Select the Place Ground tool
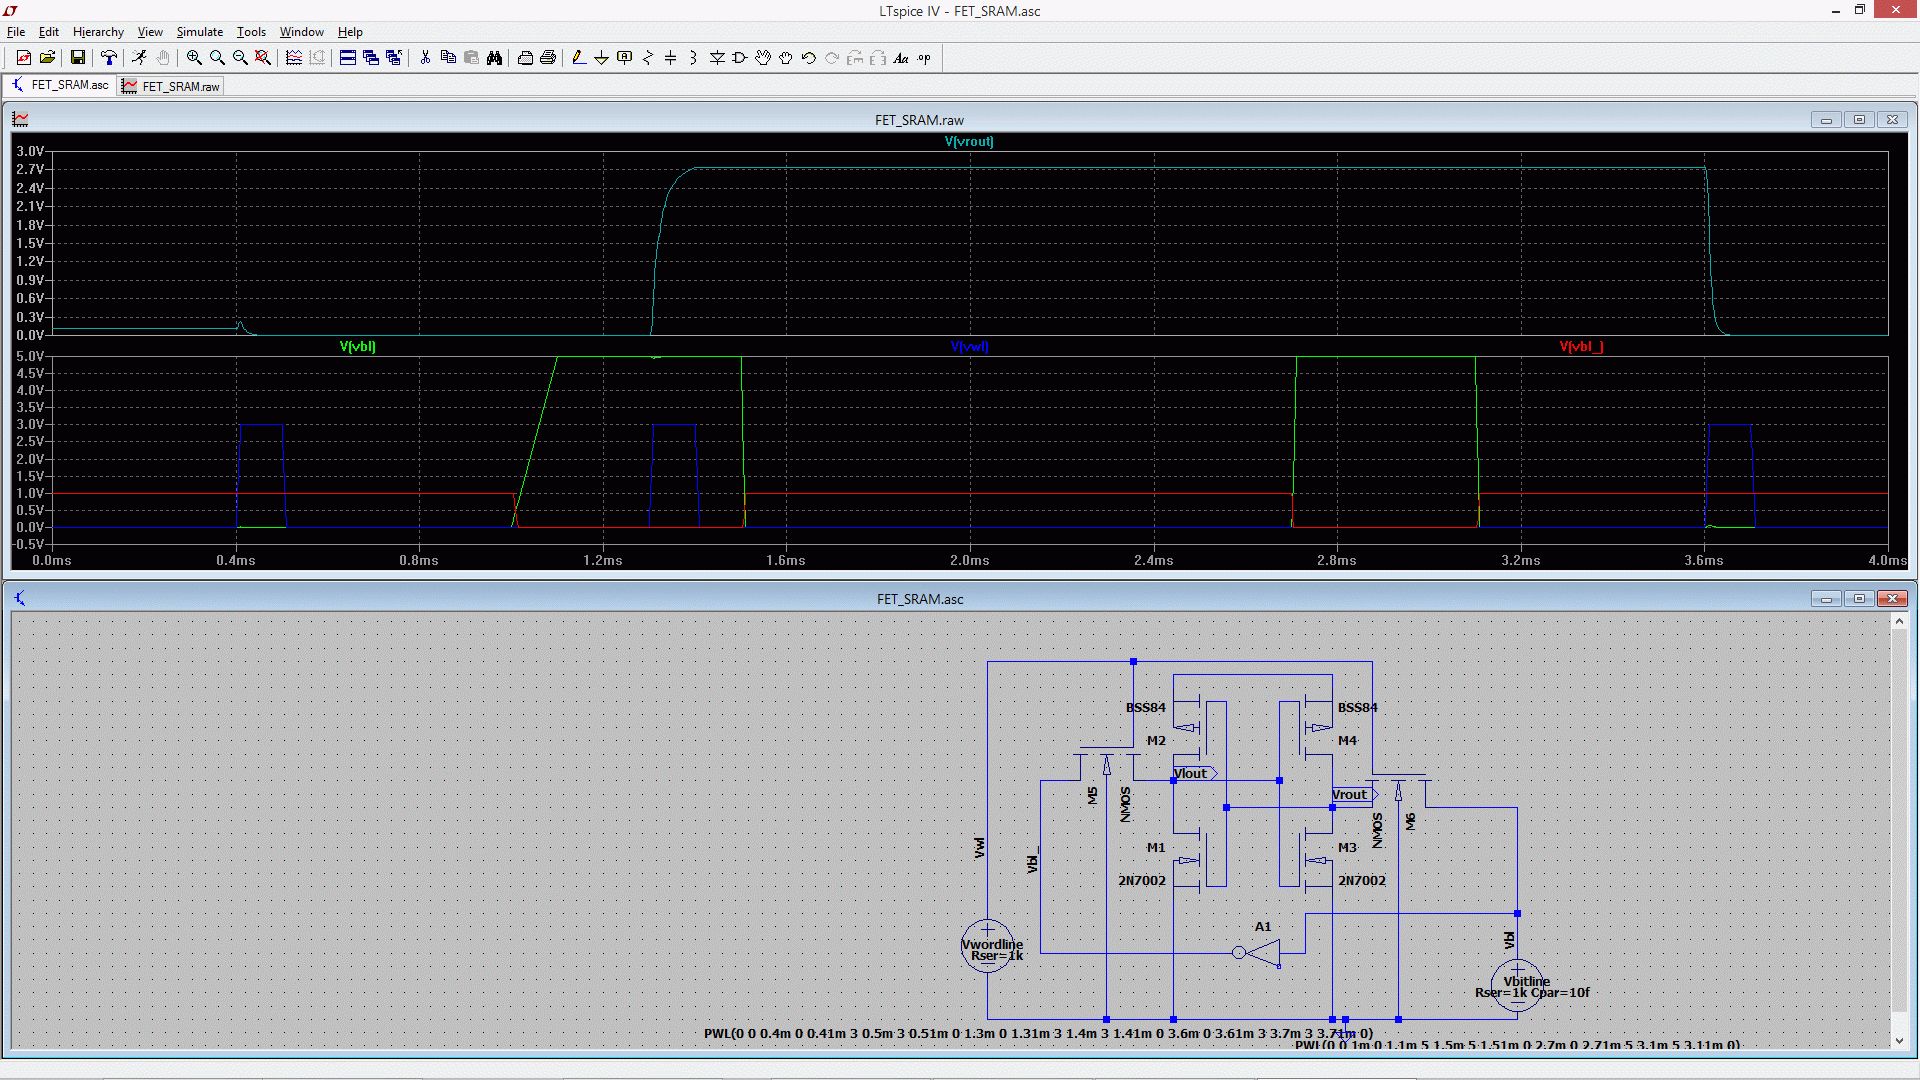 click(601, 58)
